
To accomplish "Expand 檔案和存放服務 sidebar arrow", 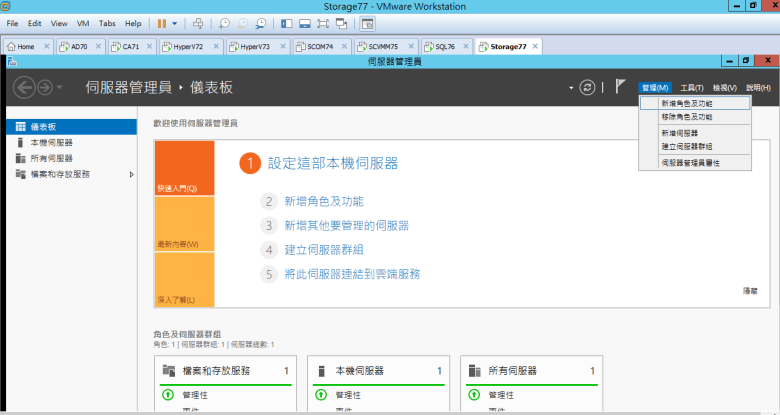I will click(x=131, y=174).
